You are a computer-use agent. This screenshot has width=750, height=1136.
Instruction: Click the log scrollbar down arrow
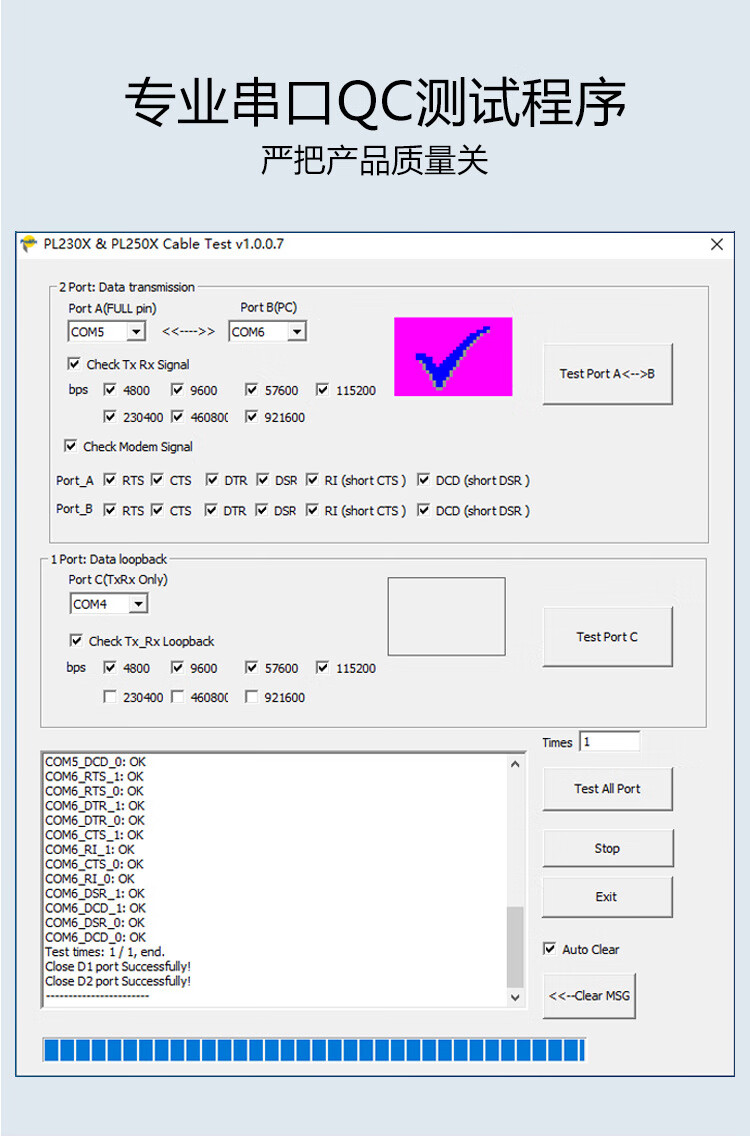pyautogui.click(x=516, y=997)
